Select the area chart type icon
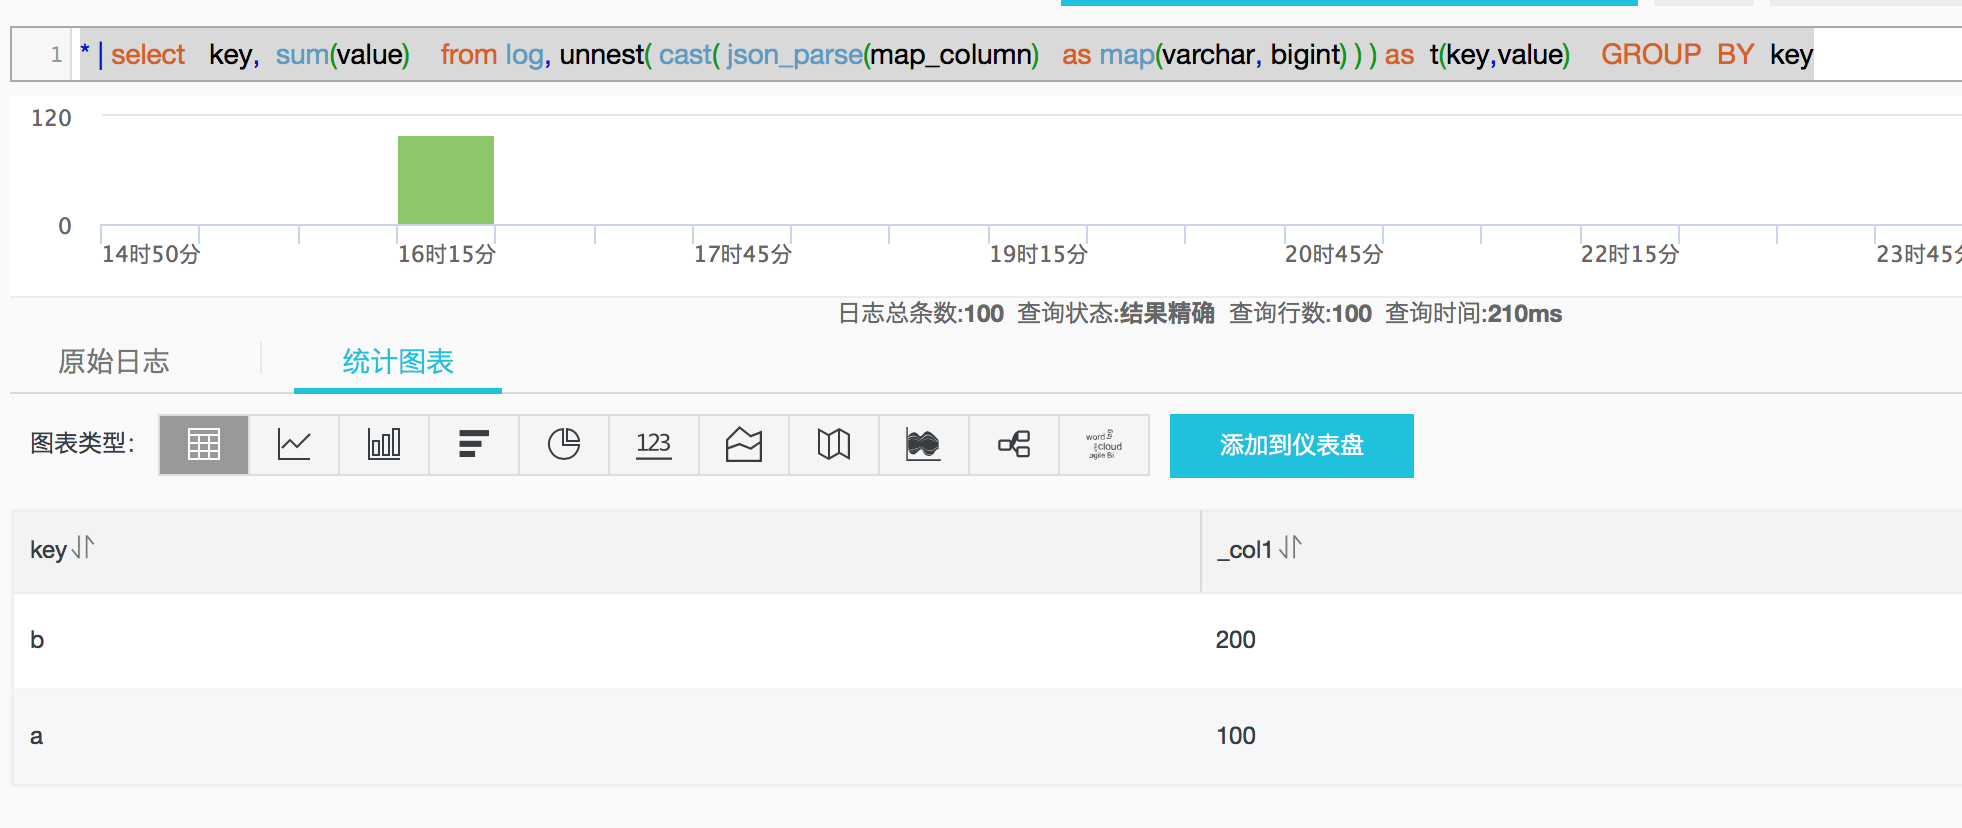The image size is (1962, 828). coord(744,444)
